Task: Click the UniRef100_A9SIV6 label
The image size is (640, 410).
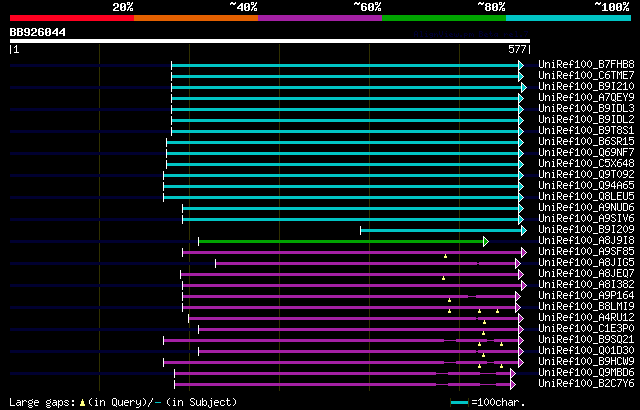Action: pos(586,219)
